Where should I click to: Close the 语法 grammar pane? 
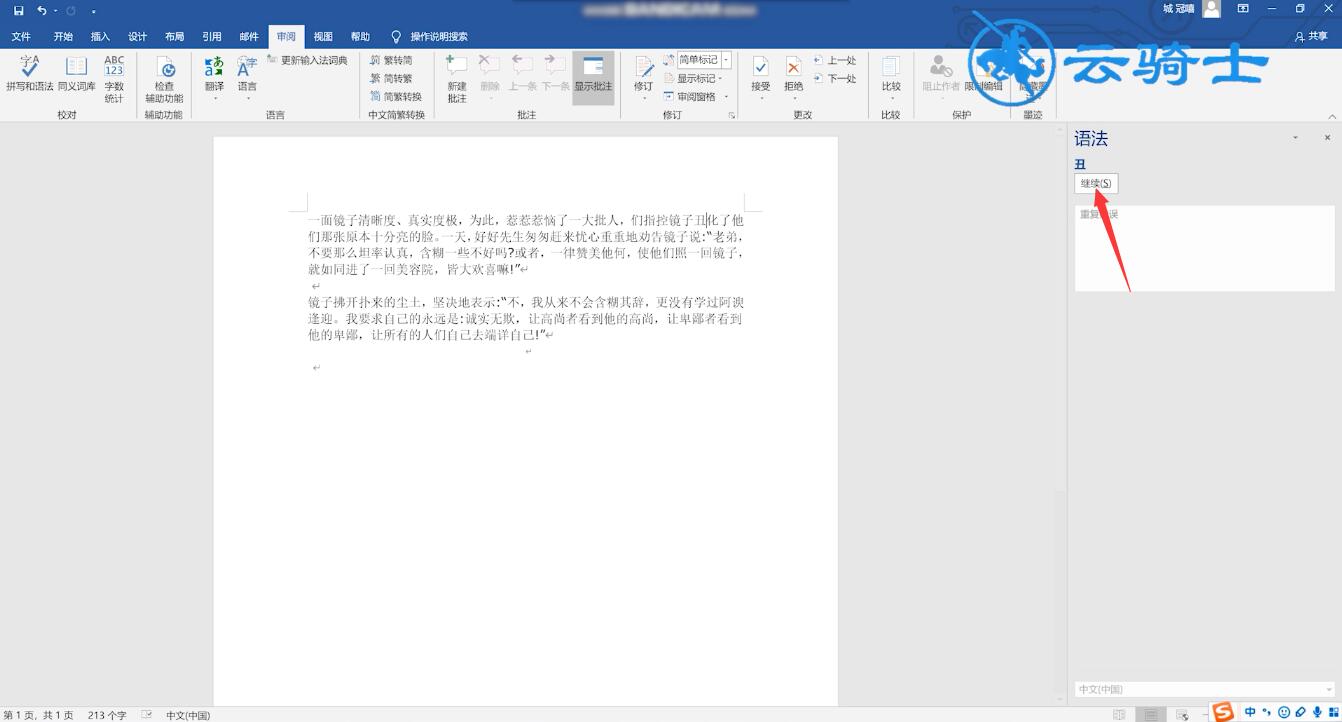(x=1328, y=138)
